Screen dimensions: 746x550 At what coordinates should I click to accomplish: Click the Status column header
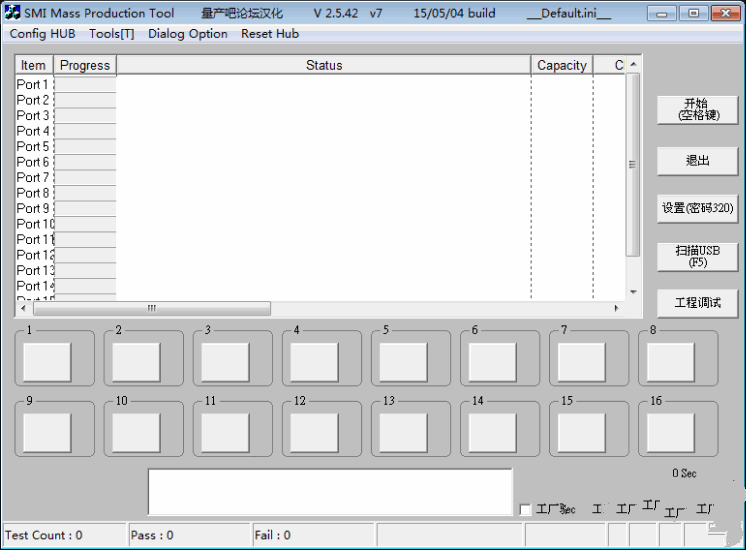coord(324,65)
